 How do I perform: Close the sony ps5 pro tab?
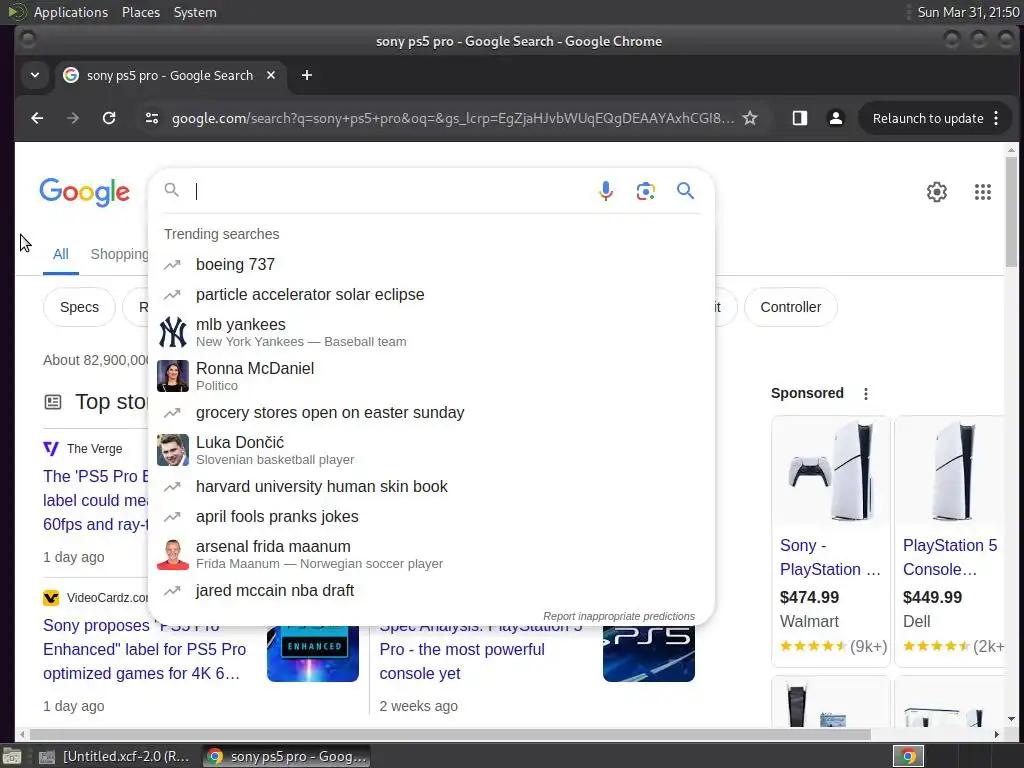click(271, 76)
